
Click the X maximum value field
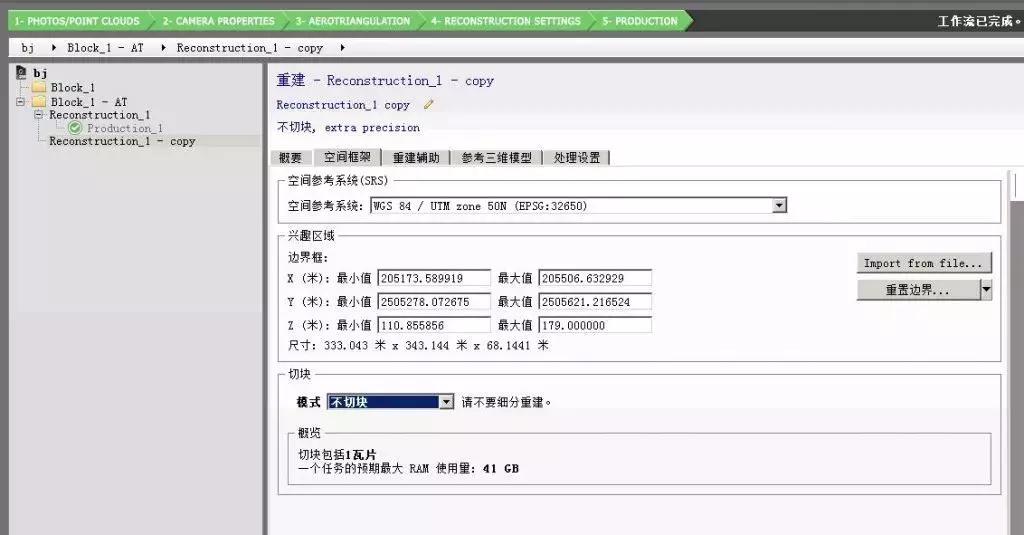(x=595, y=278)
